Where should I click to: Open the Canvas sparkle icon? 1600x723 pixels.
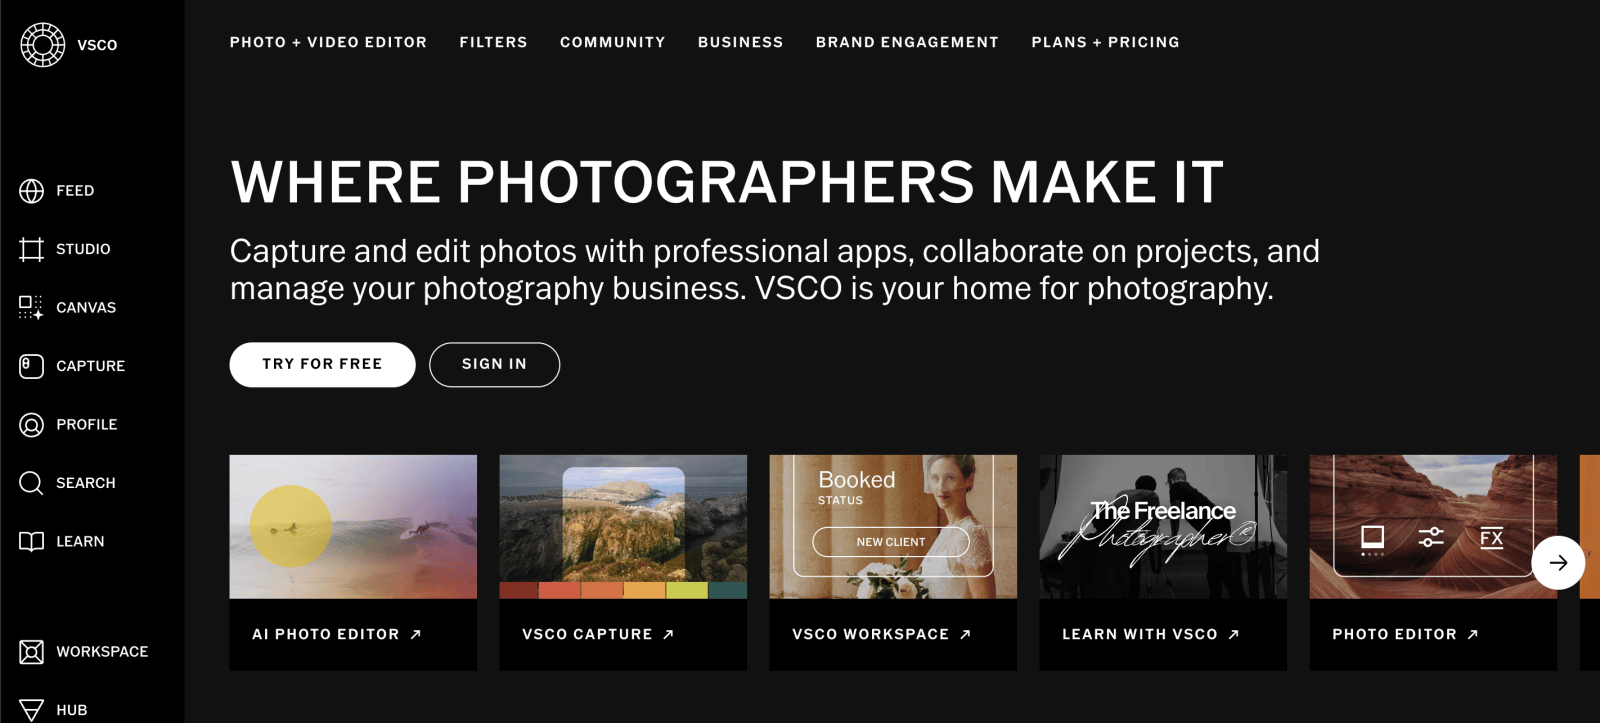coord(32,308)
